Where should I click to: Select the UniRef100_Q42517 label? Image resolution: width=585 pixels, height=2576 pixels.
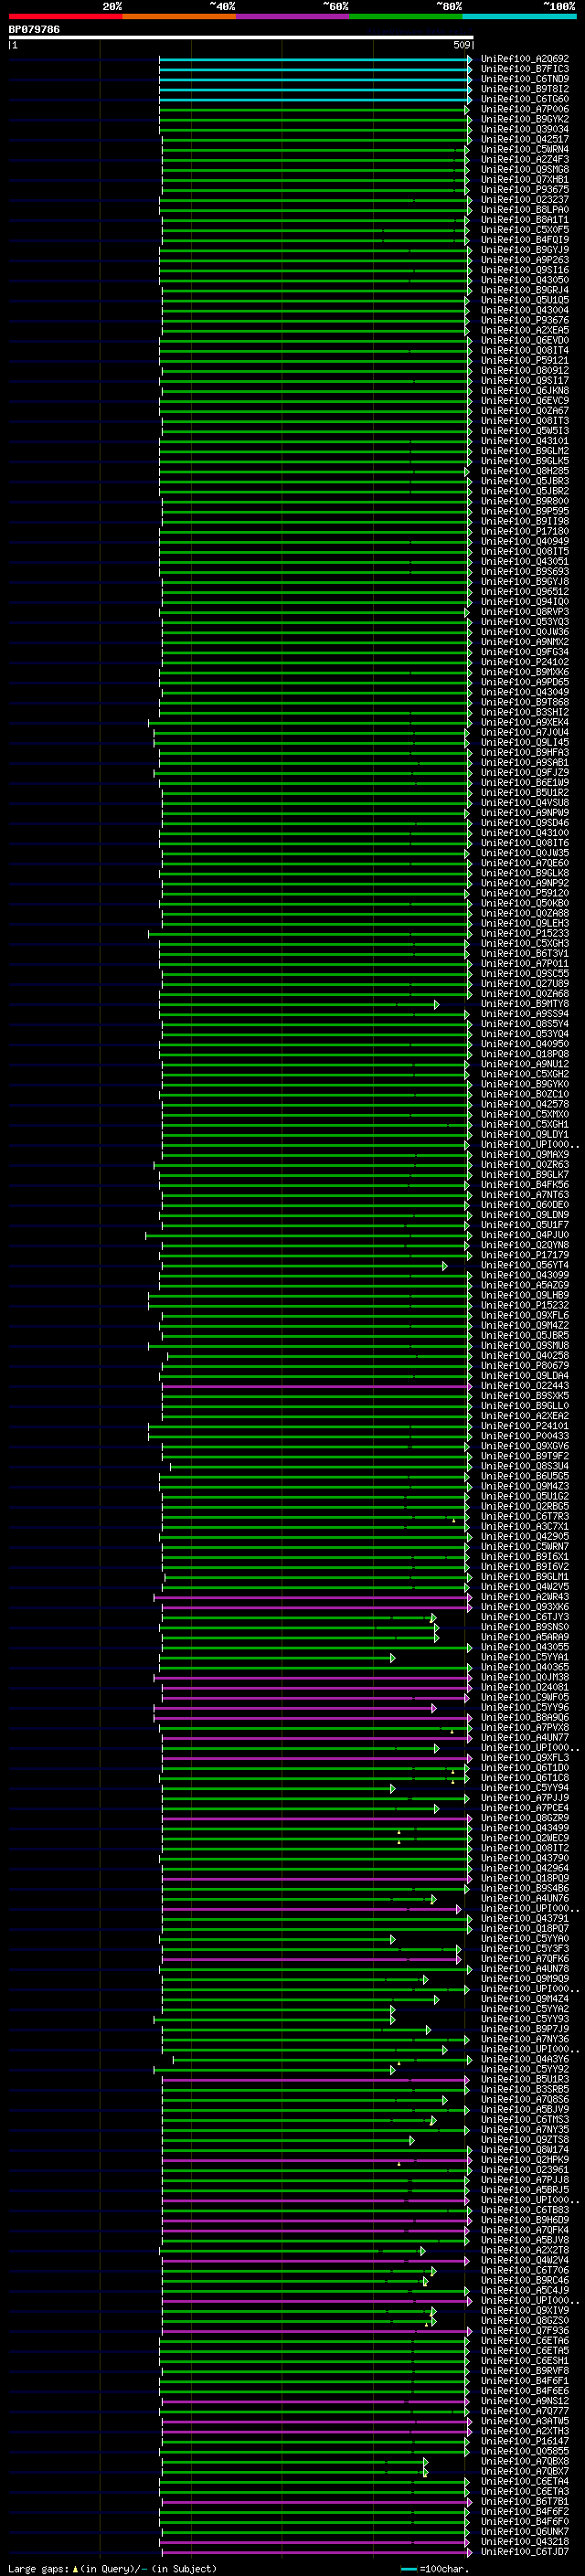pos(525,139)
